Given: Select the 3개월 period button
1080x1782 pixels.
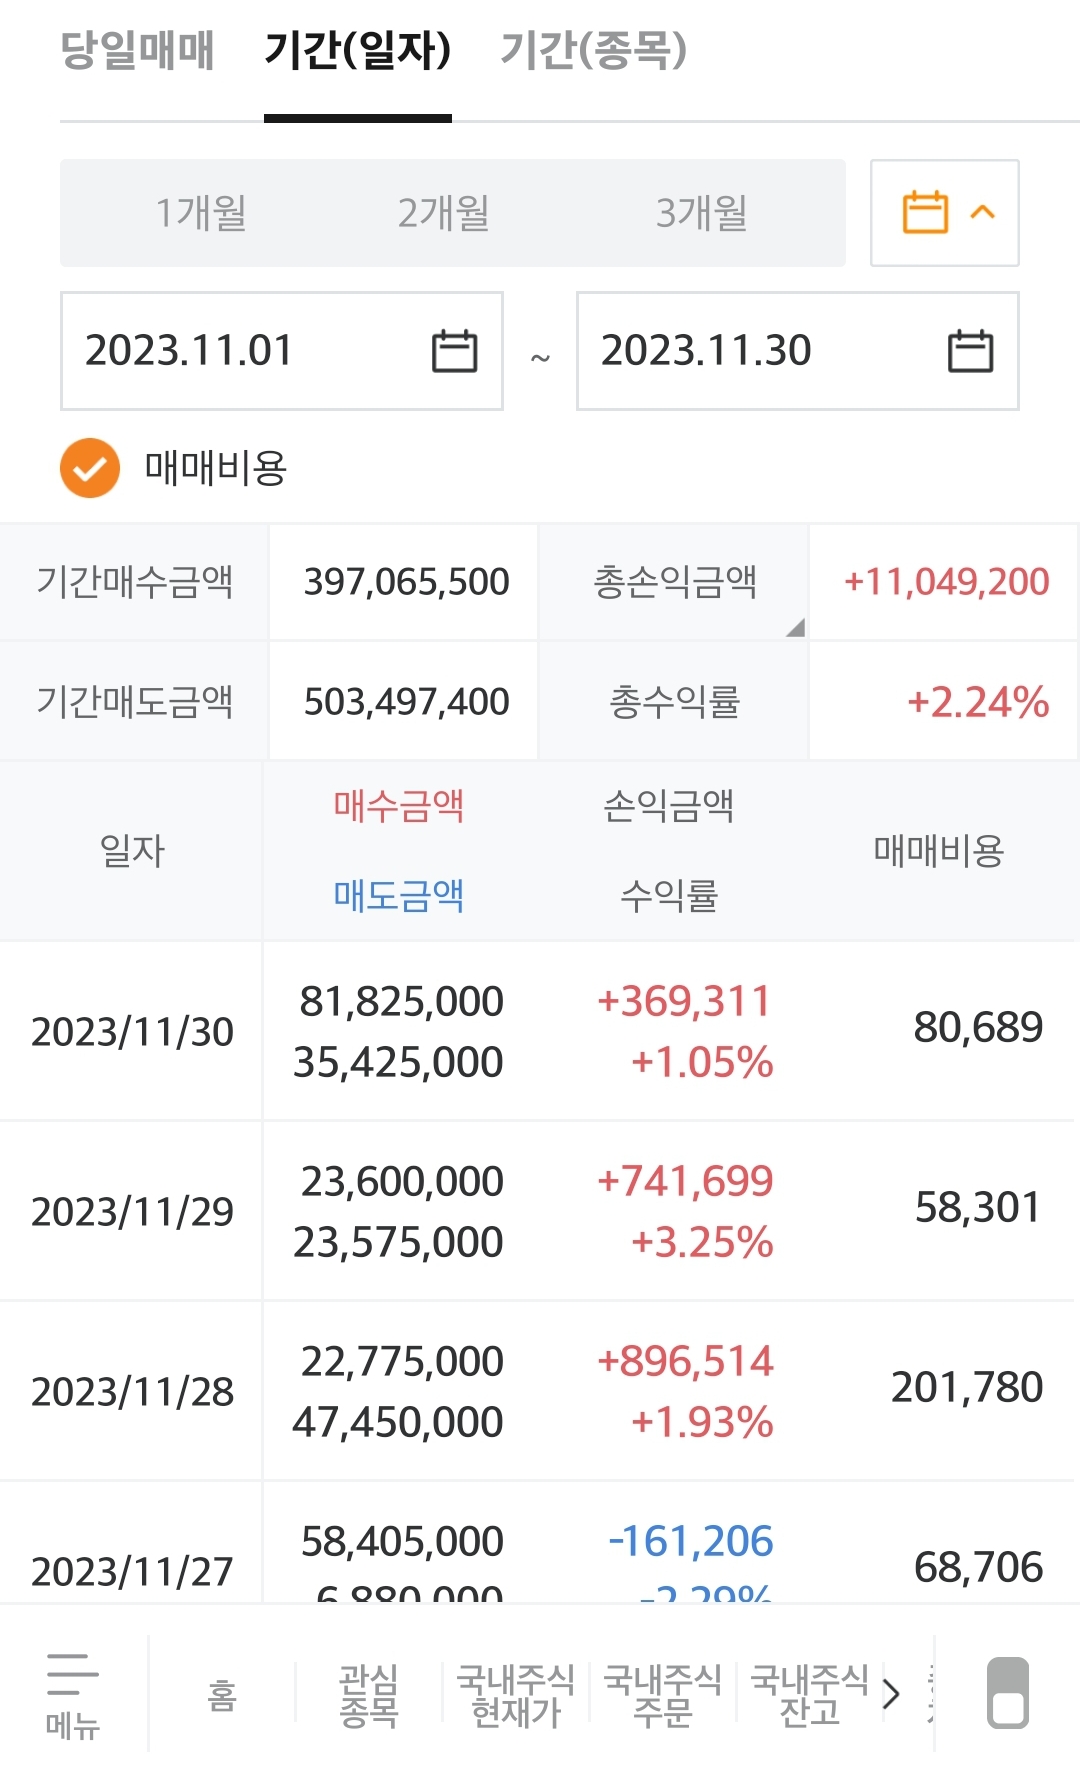Looking at the screenshot, I should click(x=701, y=213).
